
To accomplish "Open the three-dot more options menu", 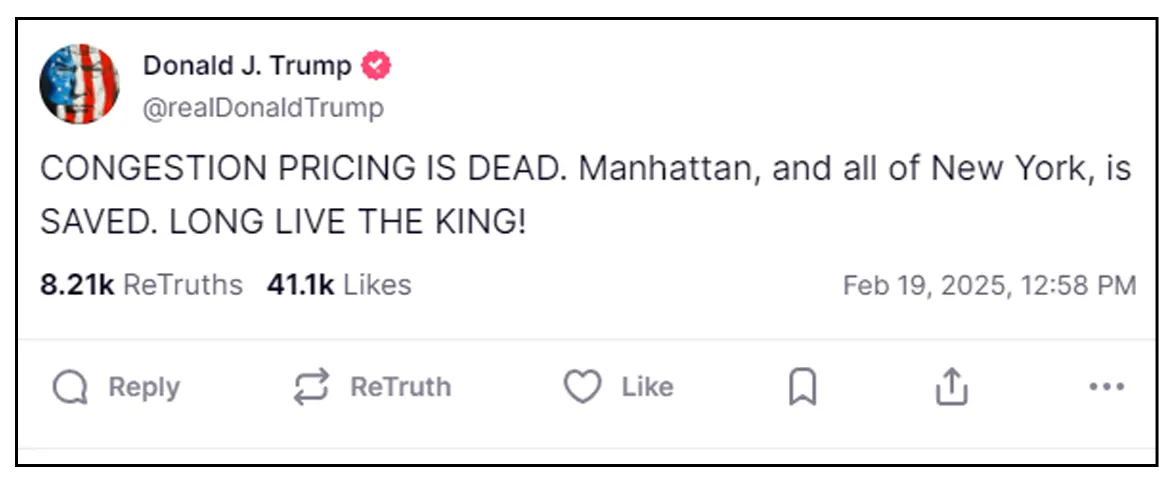I will pyautogui.click(x=1106, y=387).
